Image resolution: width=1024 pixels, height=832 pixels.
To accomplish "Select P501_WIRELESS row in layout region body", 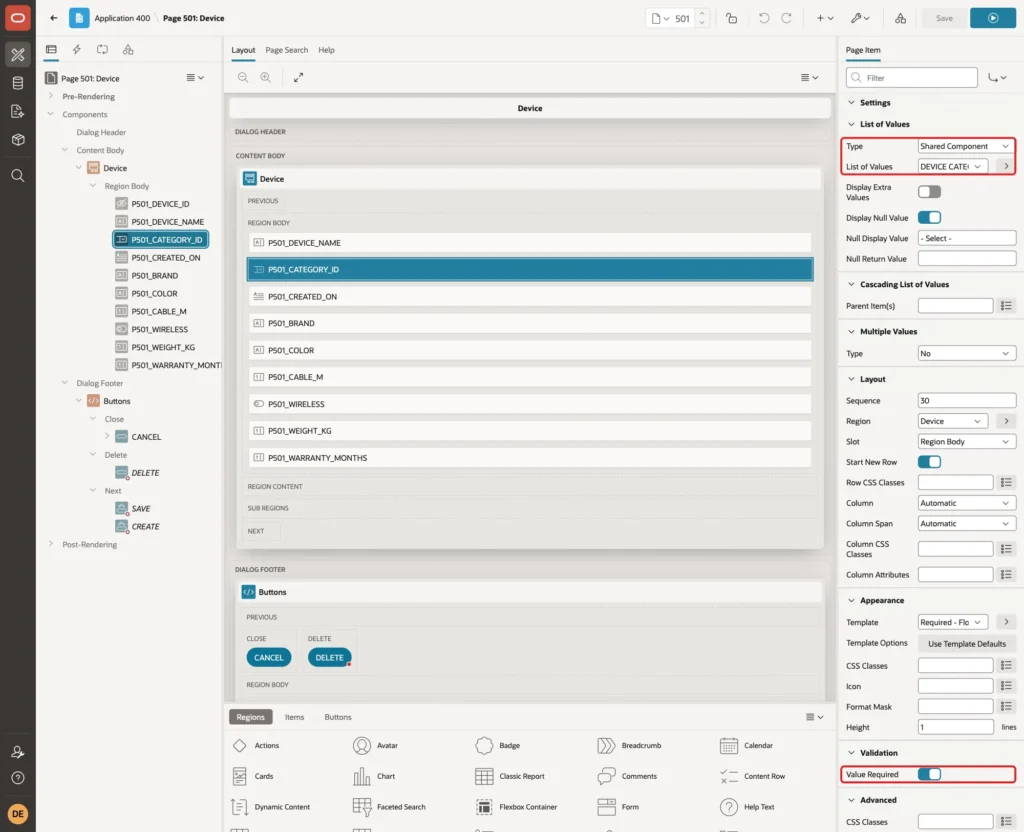I will point(530,404).
